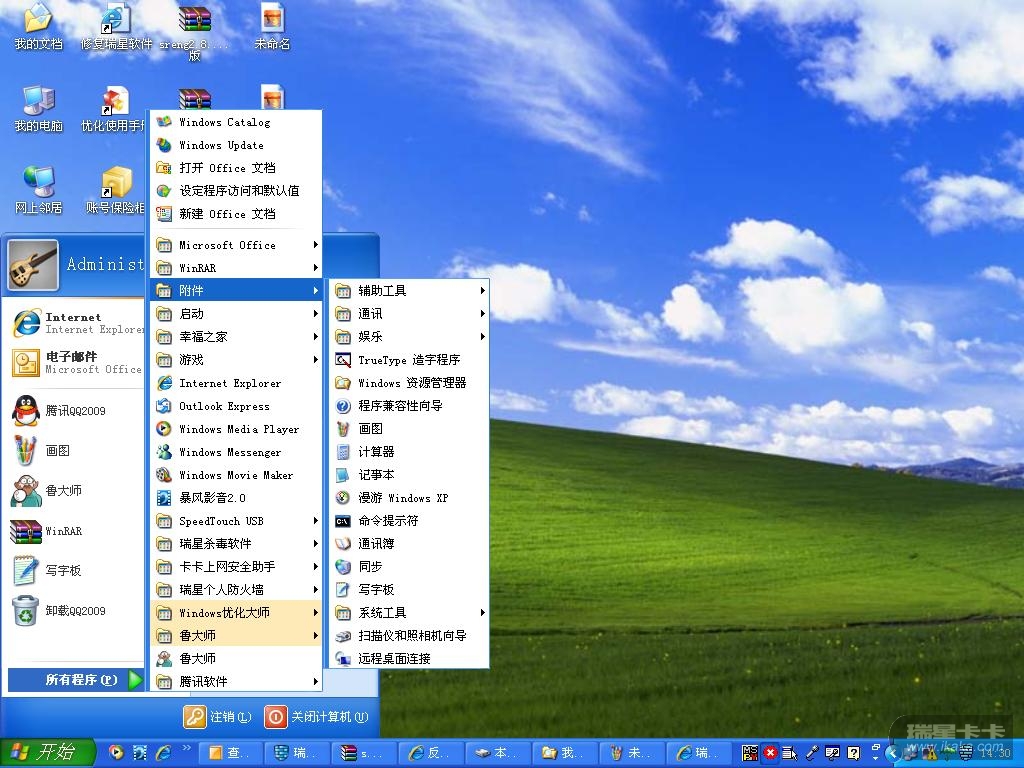
Task: Select 写字板 in accessories menu
Action: (x=376, y=590)
